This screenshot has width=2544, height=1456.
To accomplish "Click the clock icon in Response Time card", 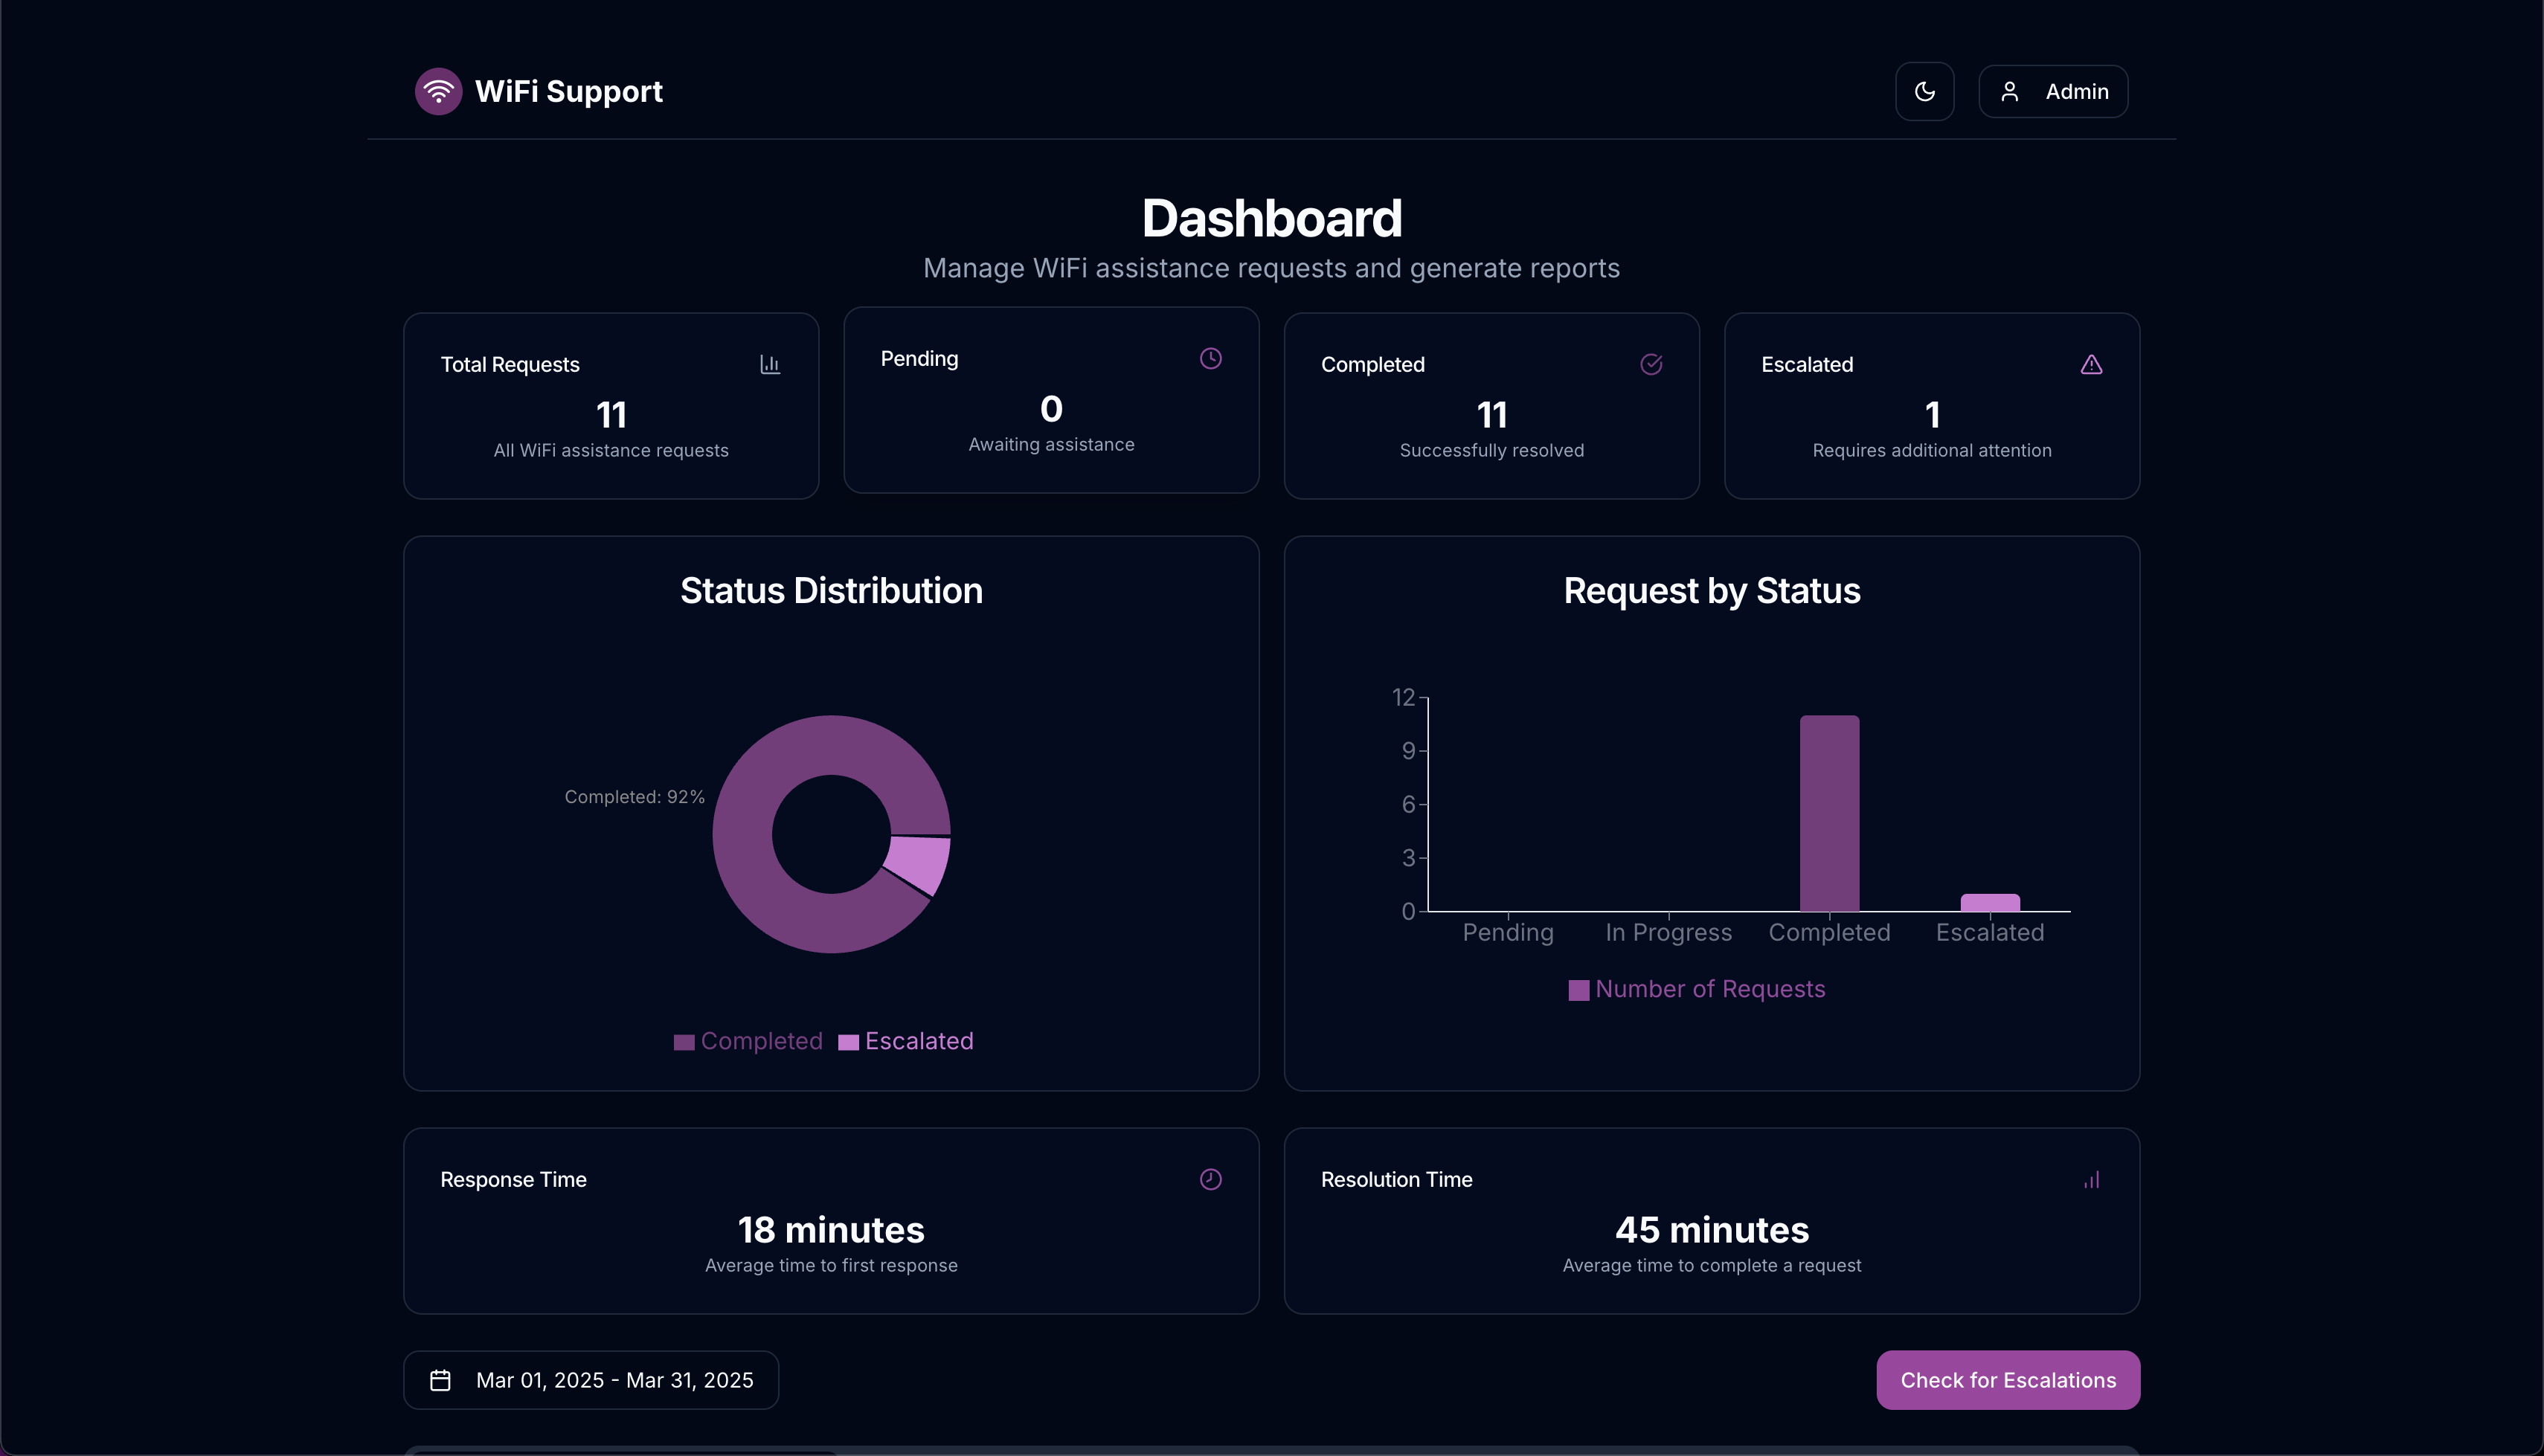I will [x=1210, y=1180].
